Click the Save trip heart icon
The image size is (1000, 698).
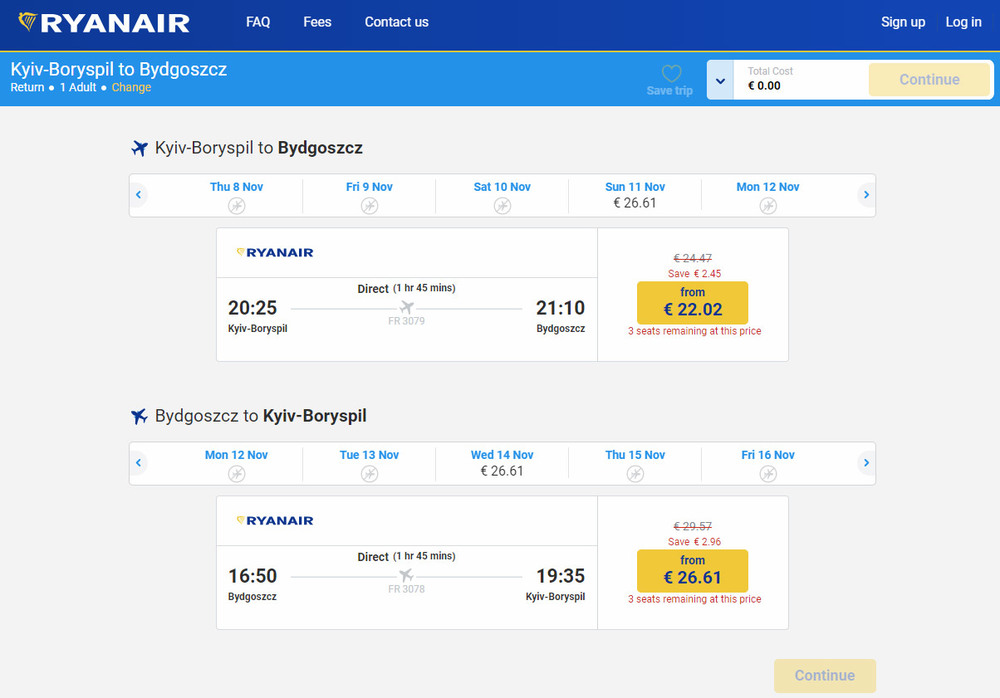(670, 74)
